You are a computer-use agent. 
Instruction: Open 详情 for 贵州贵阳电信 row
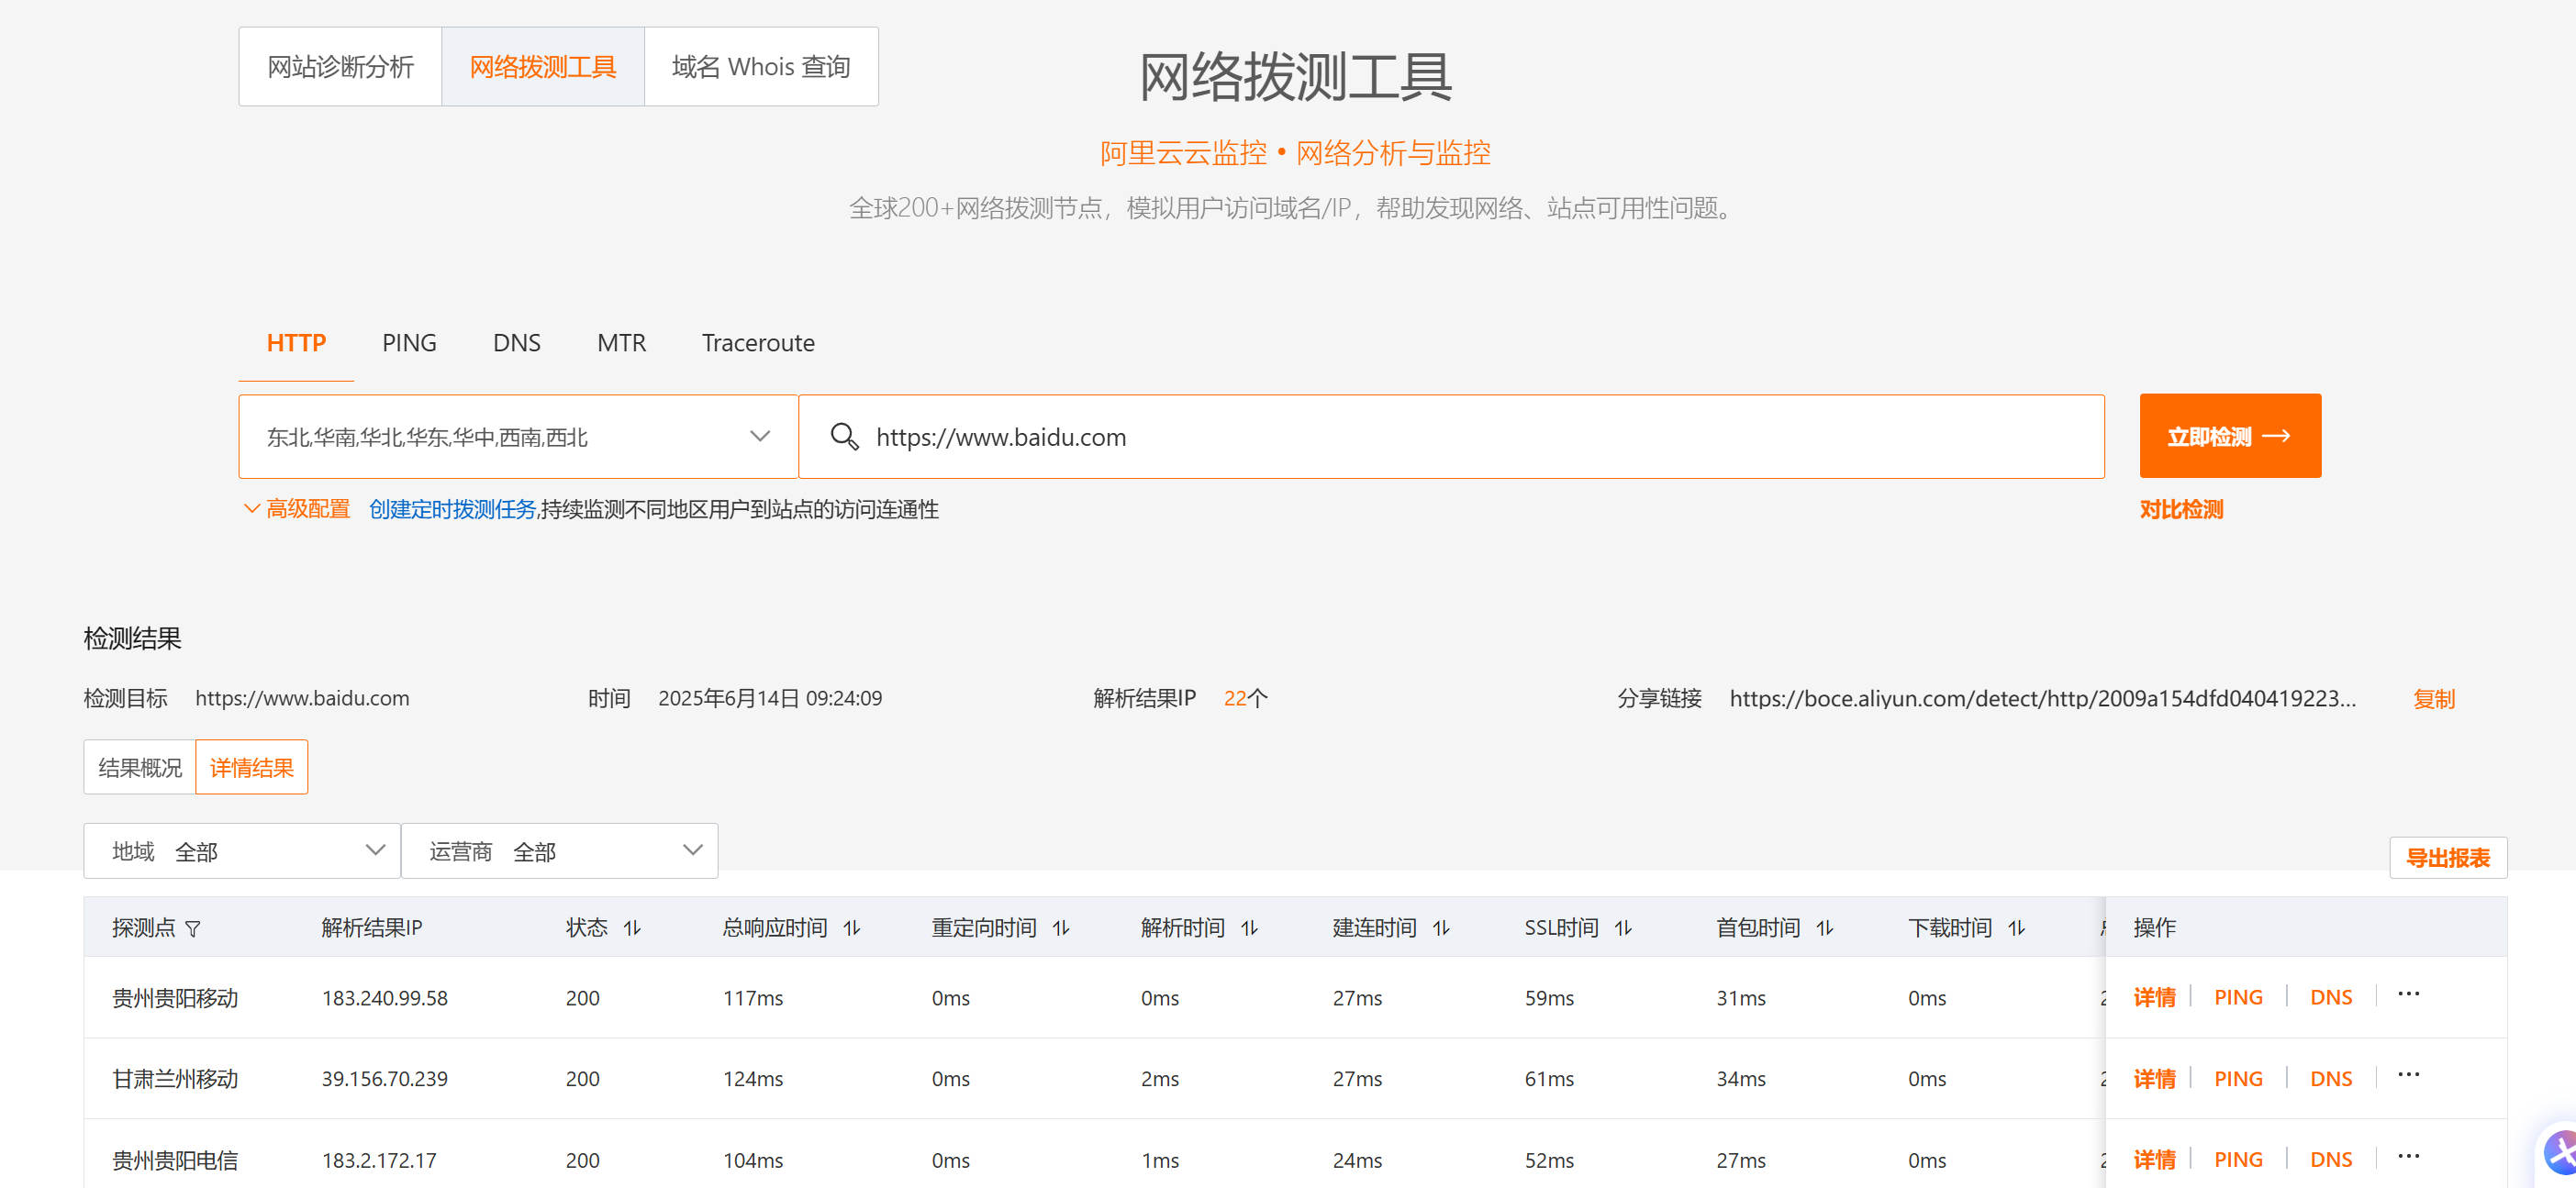(x=2154, y=1159)
